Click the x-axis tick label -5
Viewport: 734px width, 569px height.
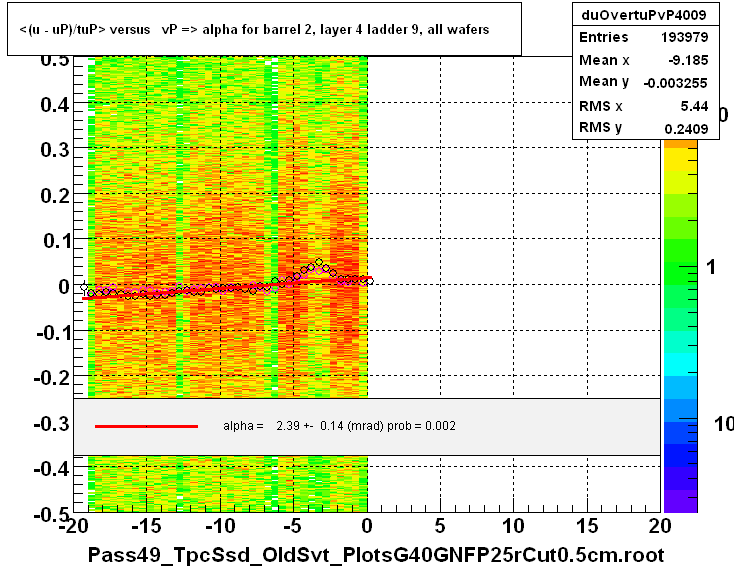click(x=292, y=526)
